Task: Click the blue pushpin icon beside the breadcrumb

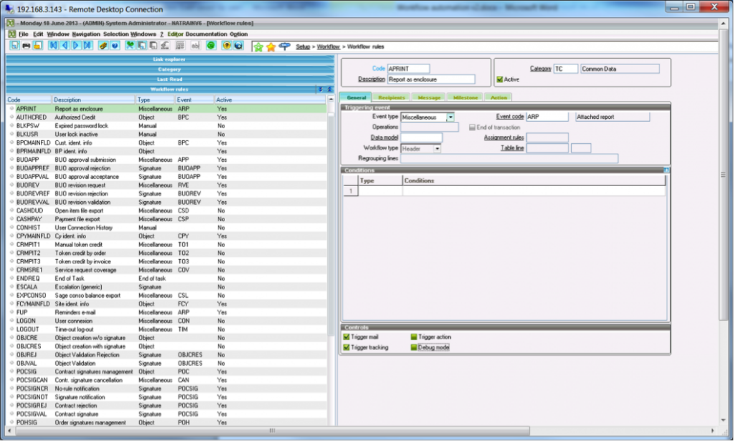Action: click(284, 46)
